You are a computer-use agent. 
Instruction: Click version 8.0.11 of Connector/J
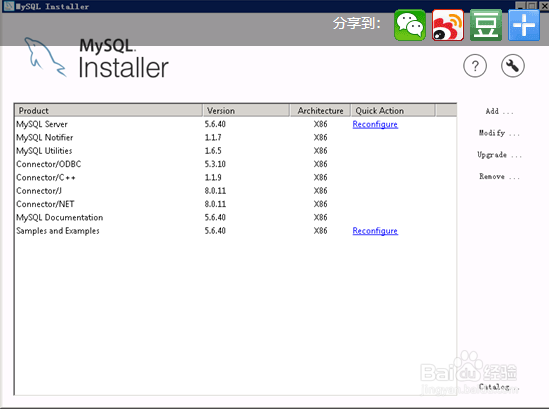pyautogui.click(x=215, y=190)
